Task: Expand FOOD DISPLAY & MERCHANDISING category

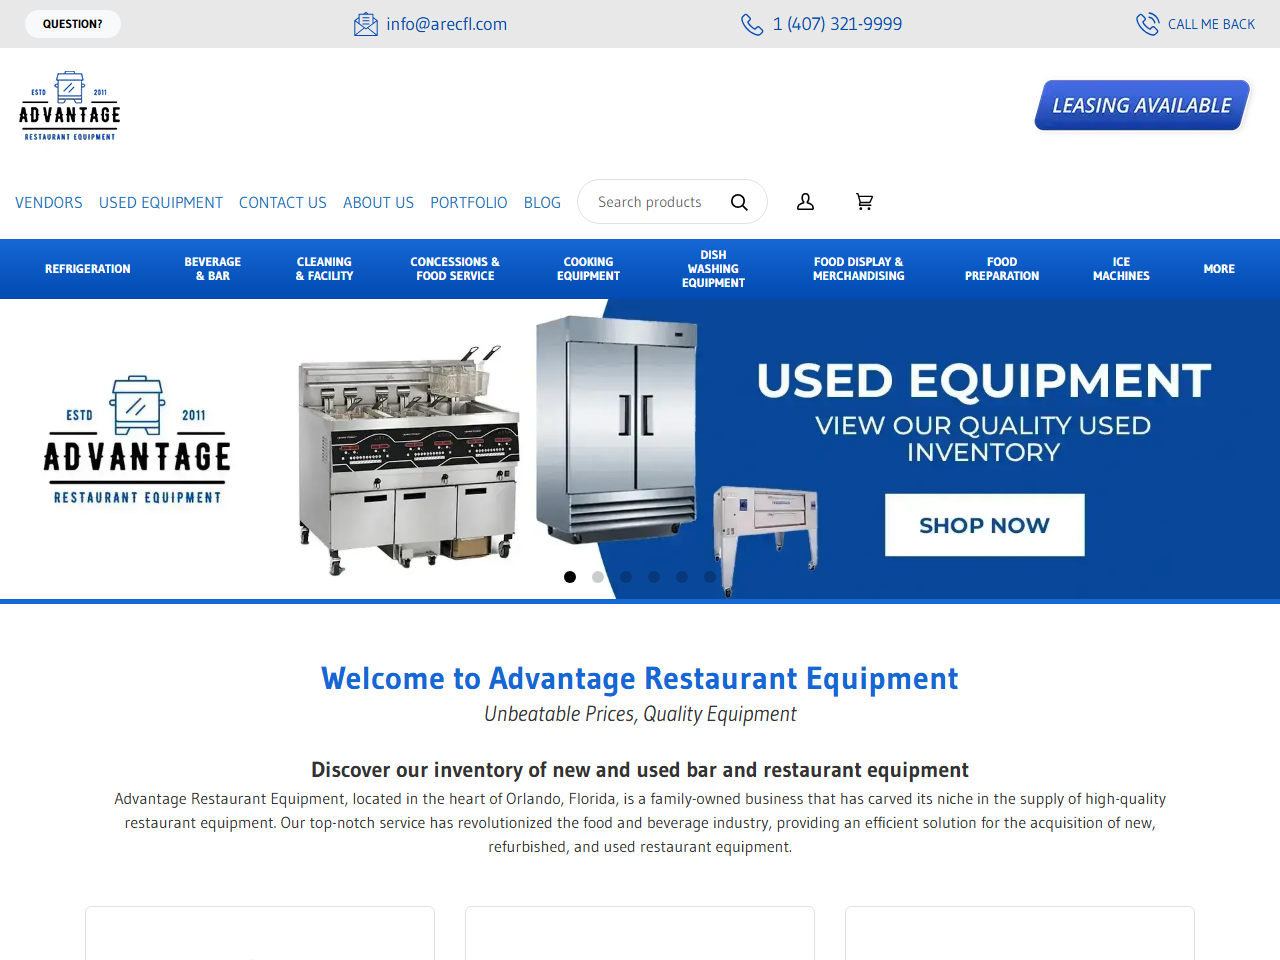Action: 859,269
